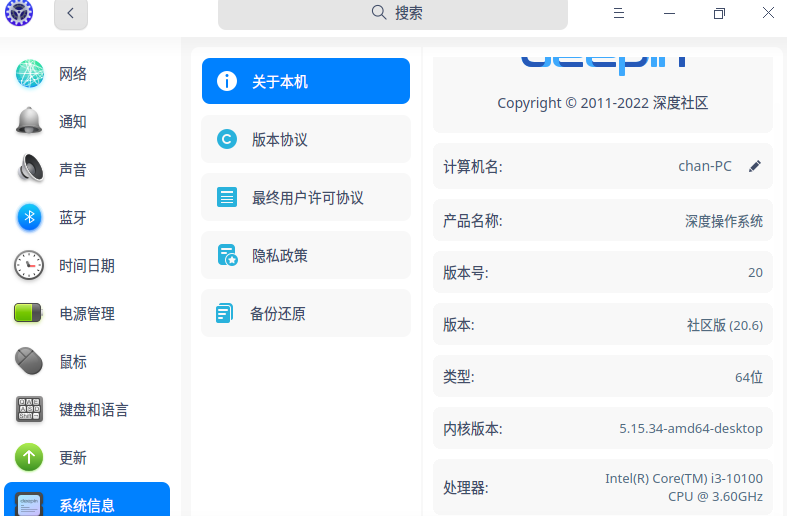The height and width of the screenshot is (516, 787).
Task: Open the 通知 bell icon
Action: (x=29, y=121)
